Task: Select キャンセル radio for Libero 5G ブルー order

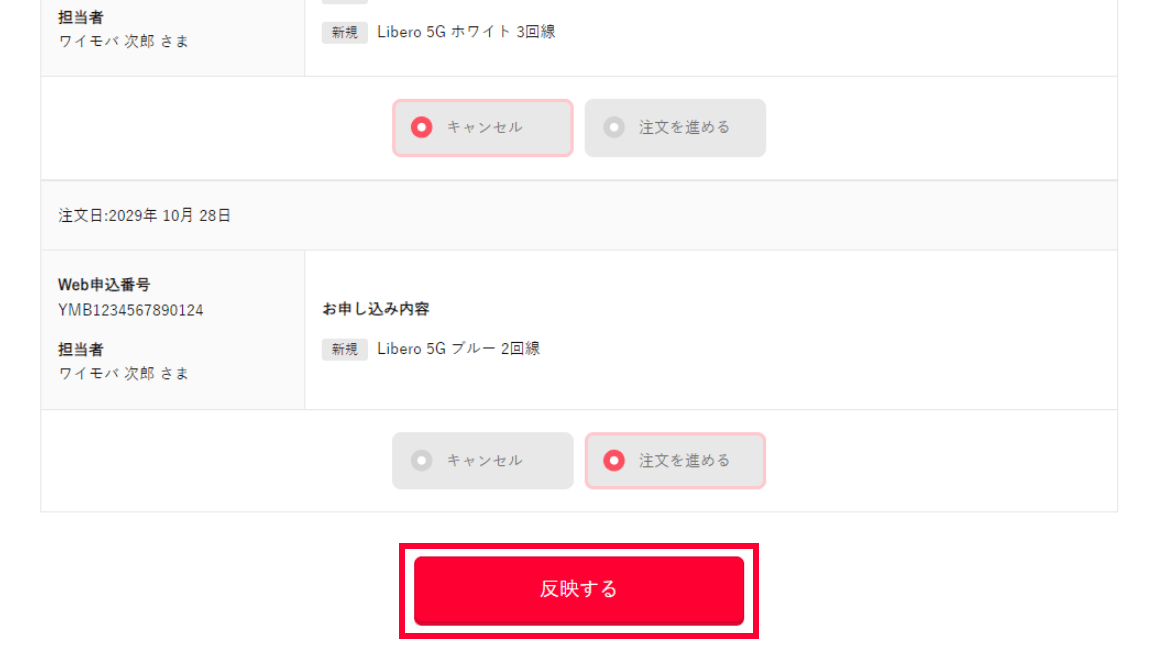Action: click(482, 461)
